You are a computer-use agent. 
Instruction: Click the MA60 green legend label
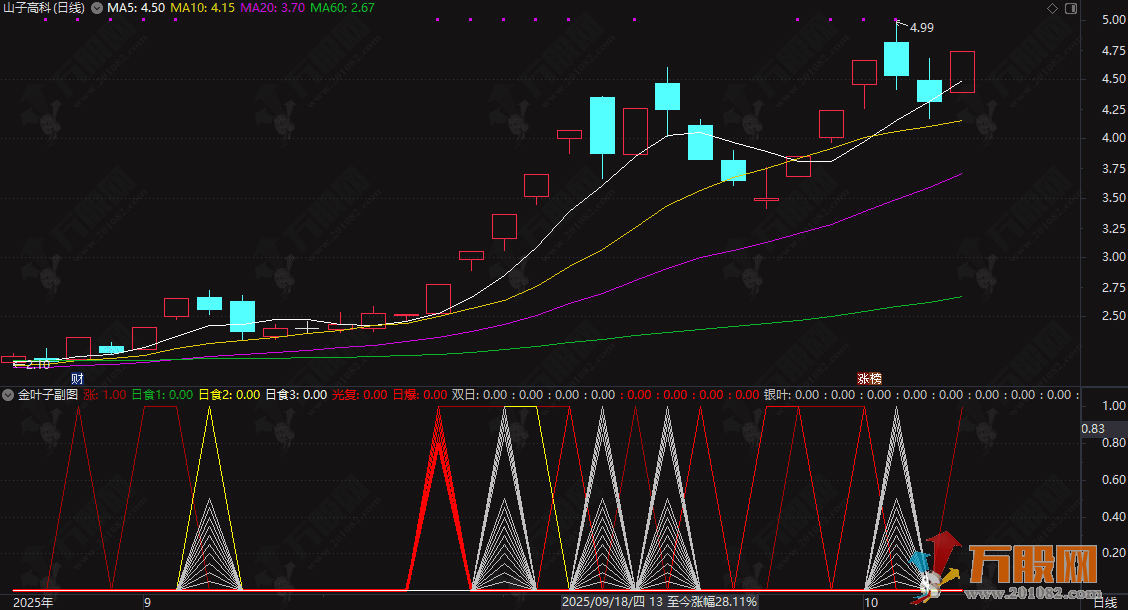(343, 8)
